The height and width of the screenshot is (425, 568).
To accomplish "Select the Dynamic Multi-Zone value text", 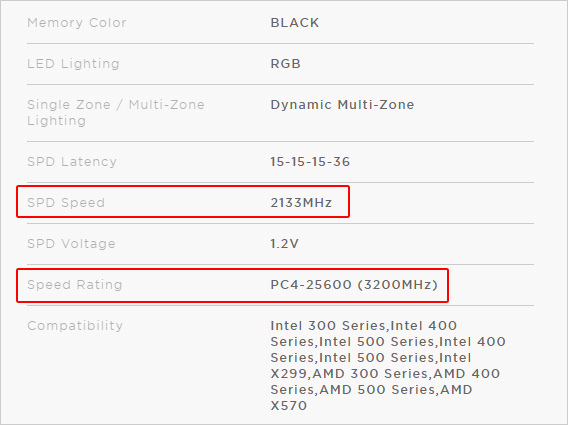I will click(342, 105).
